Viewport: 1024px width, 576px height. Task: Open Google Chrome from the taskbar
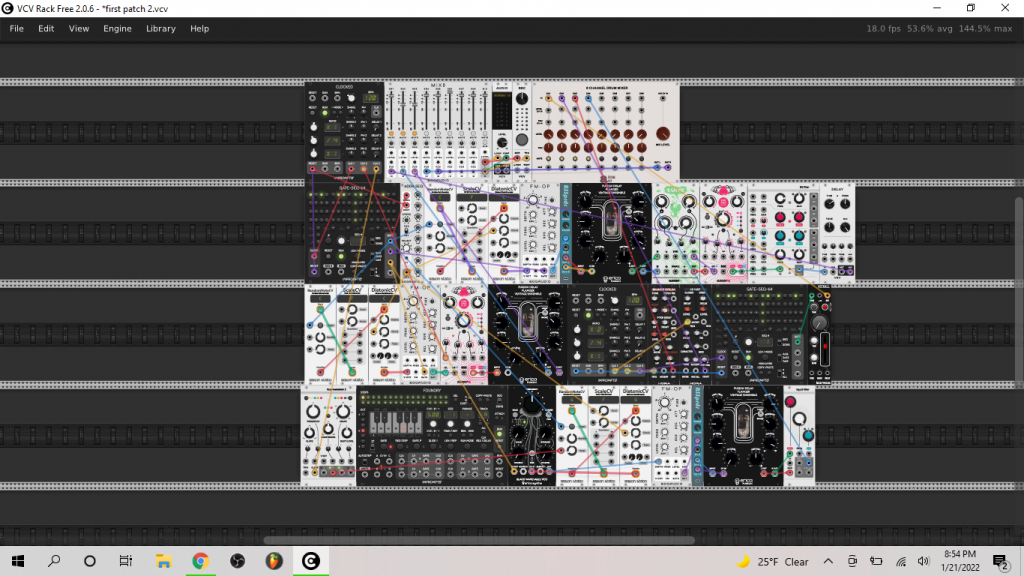pos(200,561)
